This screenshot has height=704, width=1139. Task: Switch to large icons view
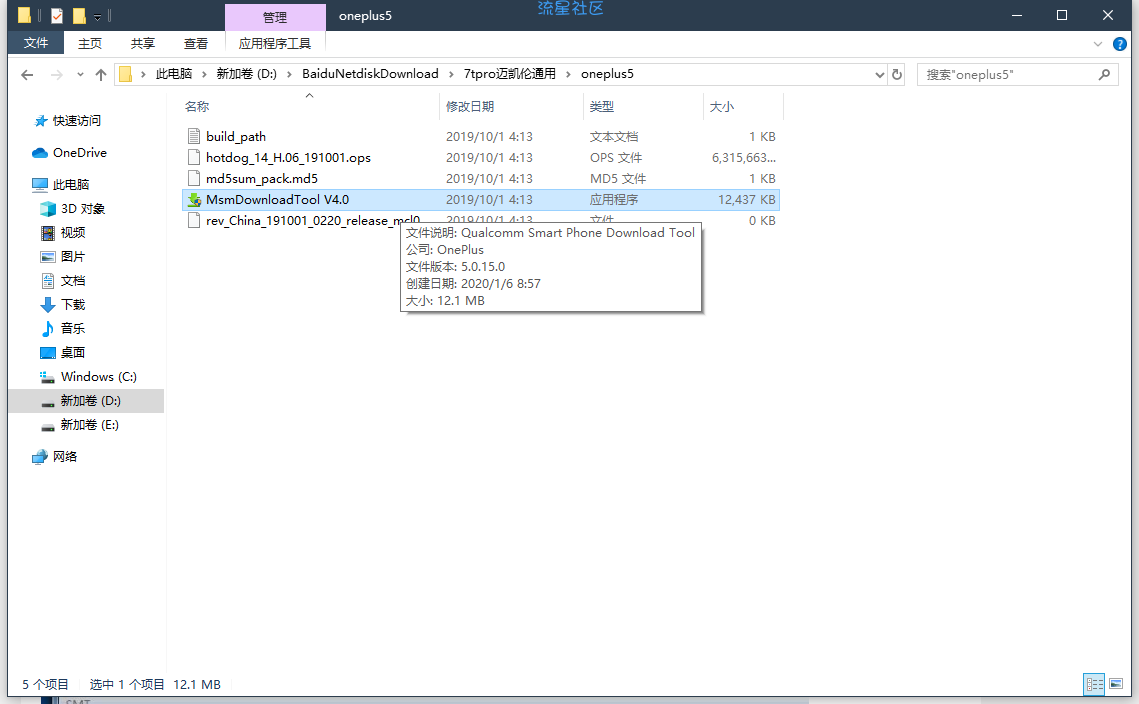point(1116,684)
